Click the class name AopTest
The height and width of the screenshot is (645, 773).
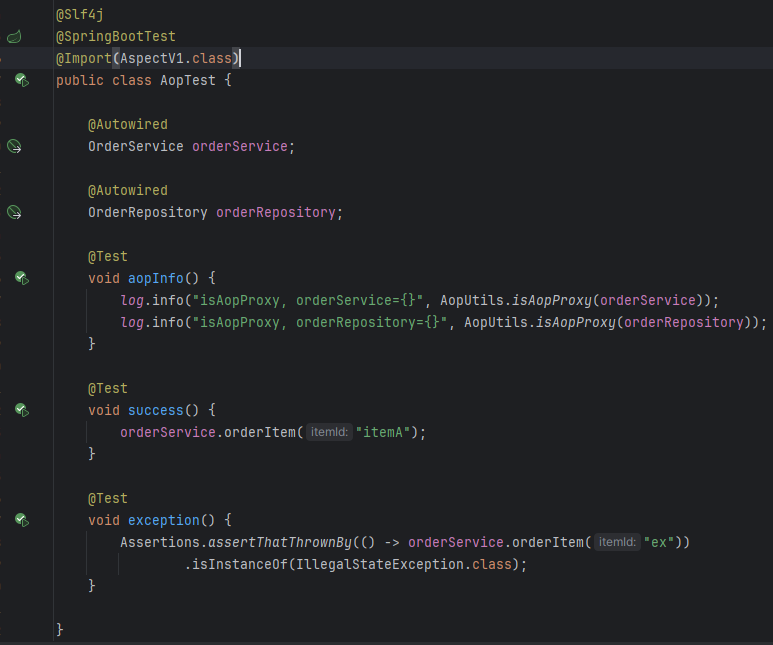(188, 80)
